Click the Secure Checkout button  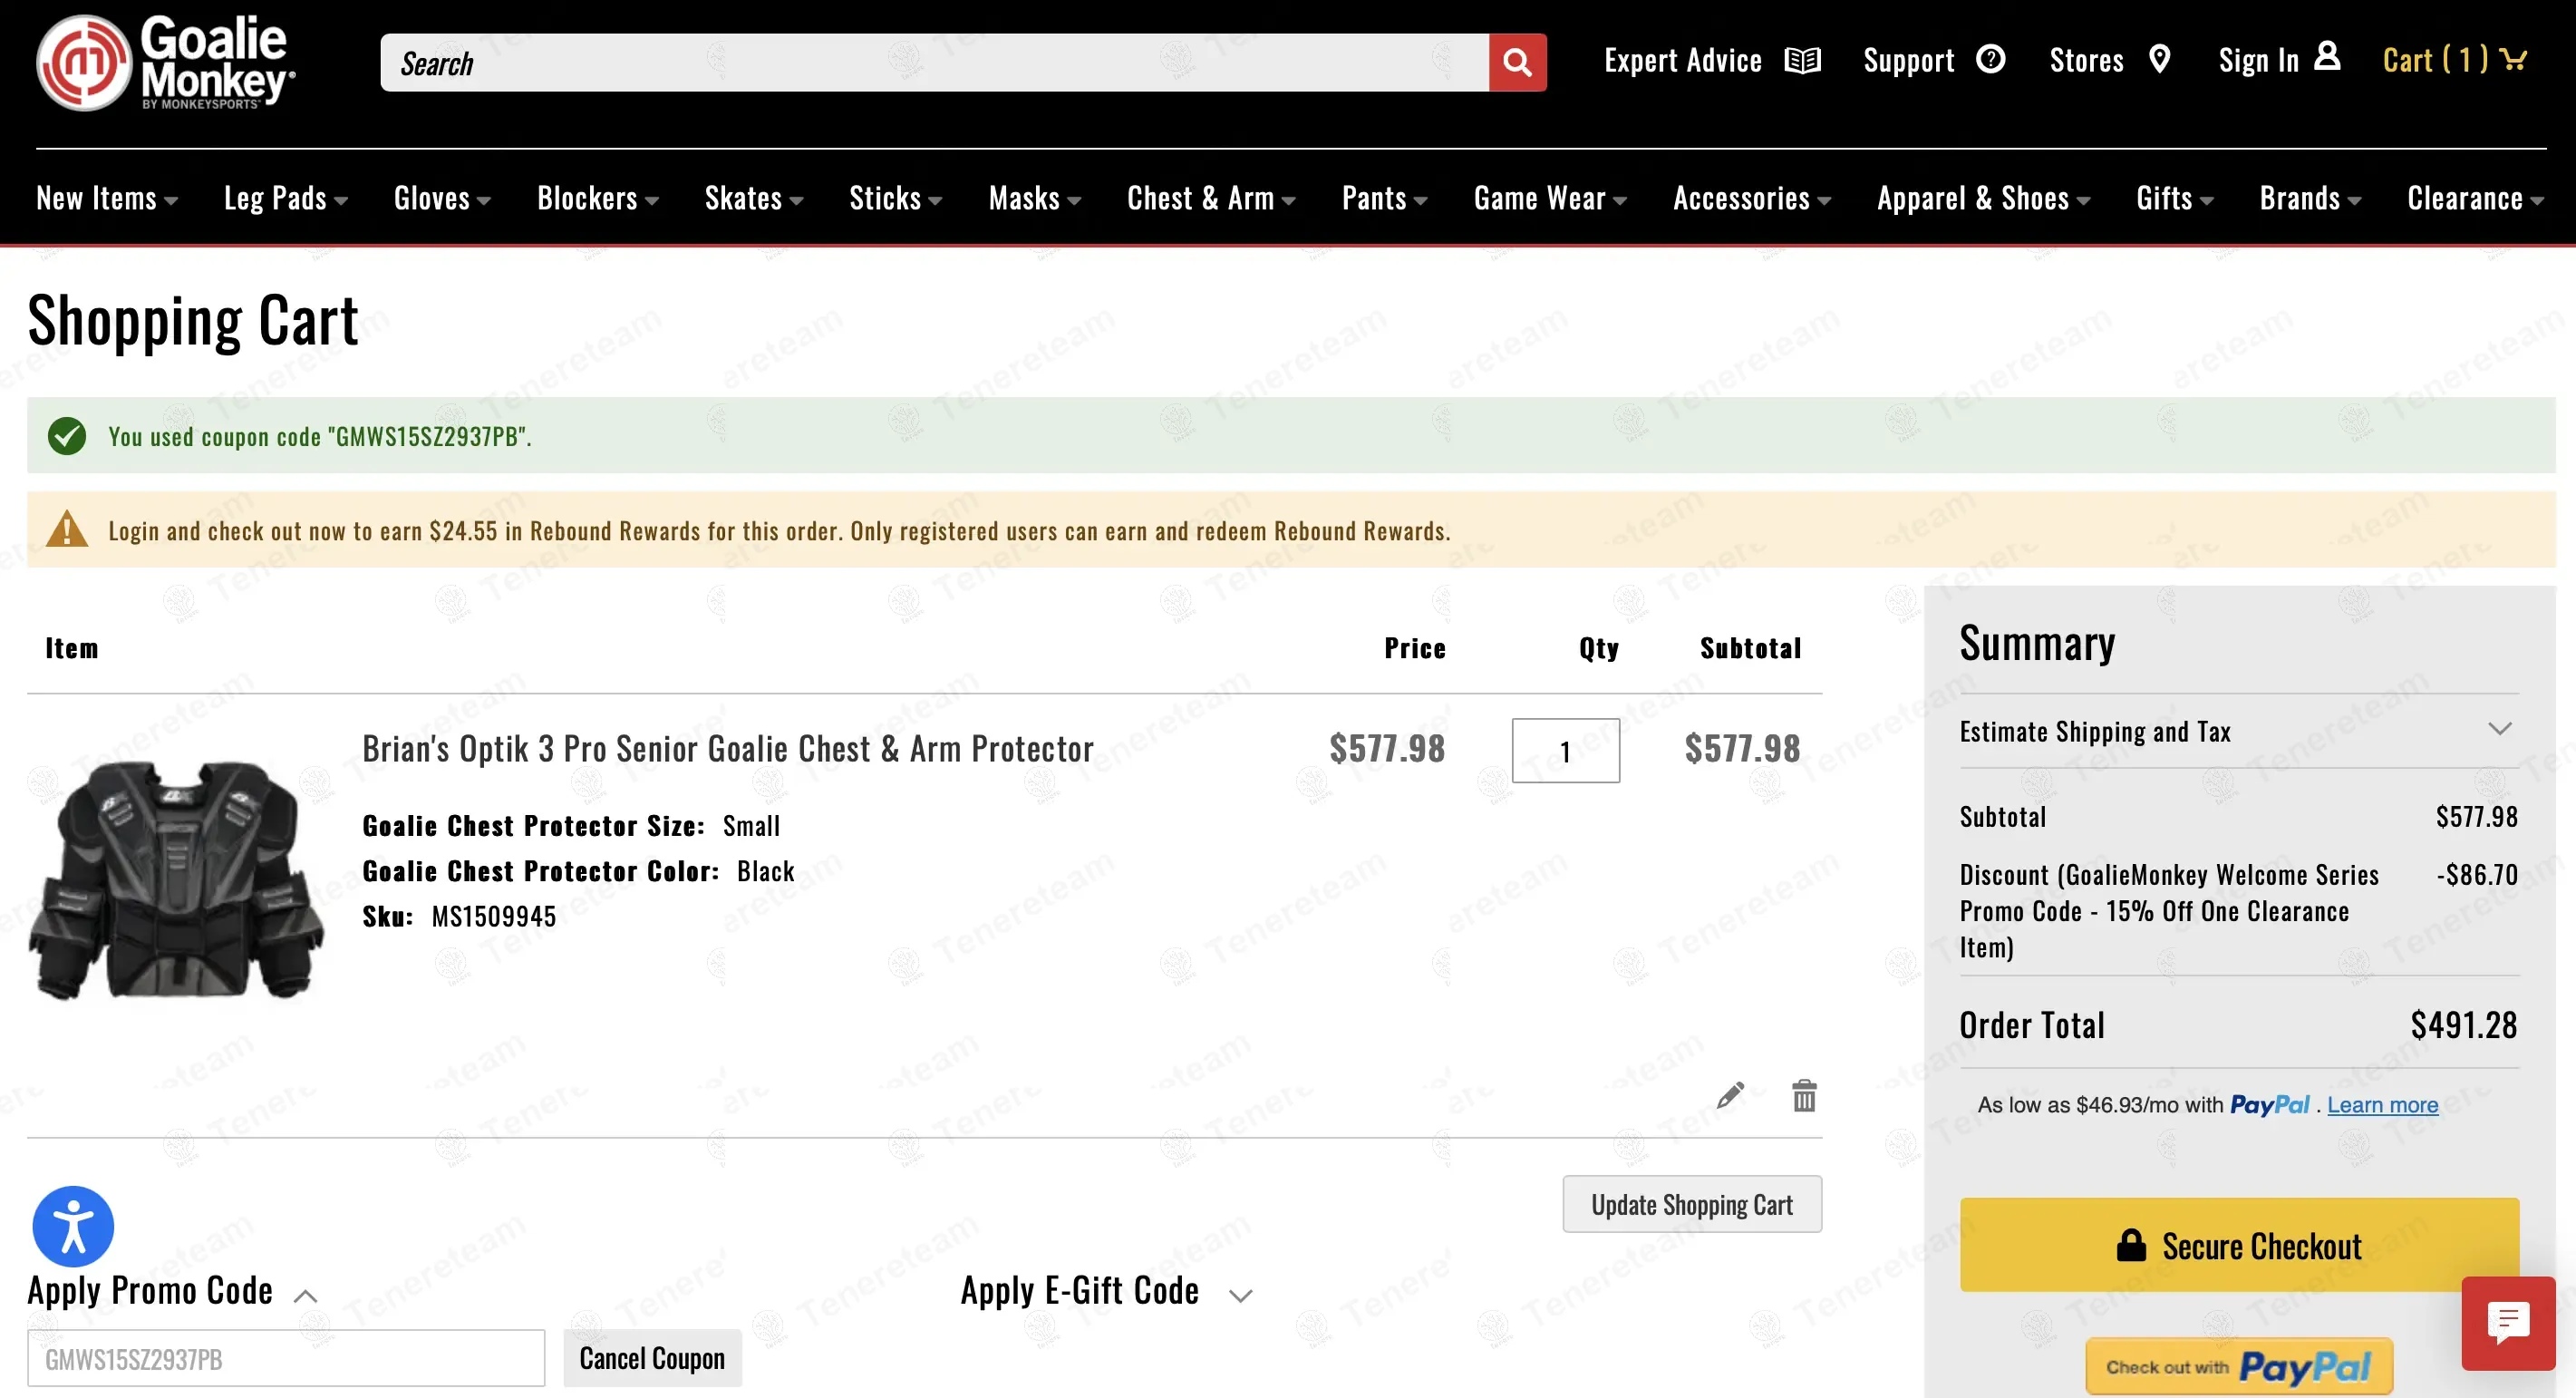pyautogui.click(x=2239, y=1244)
